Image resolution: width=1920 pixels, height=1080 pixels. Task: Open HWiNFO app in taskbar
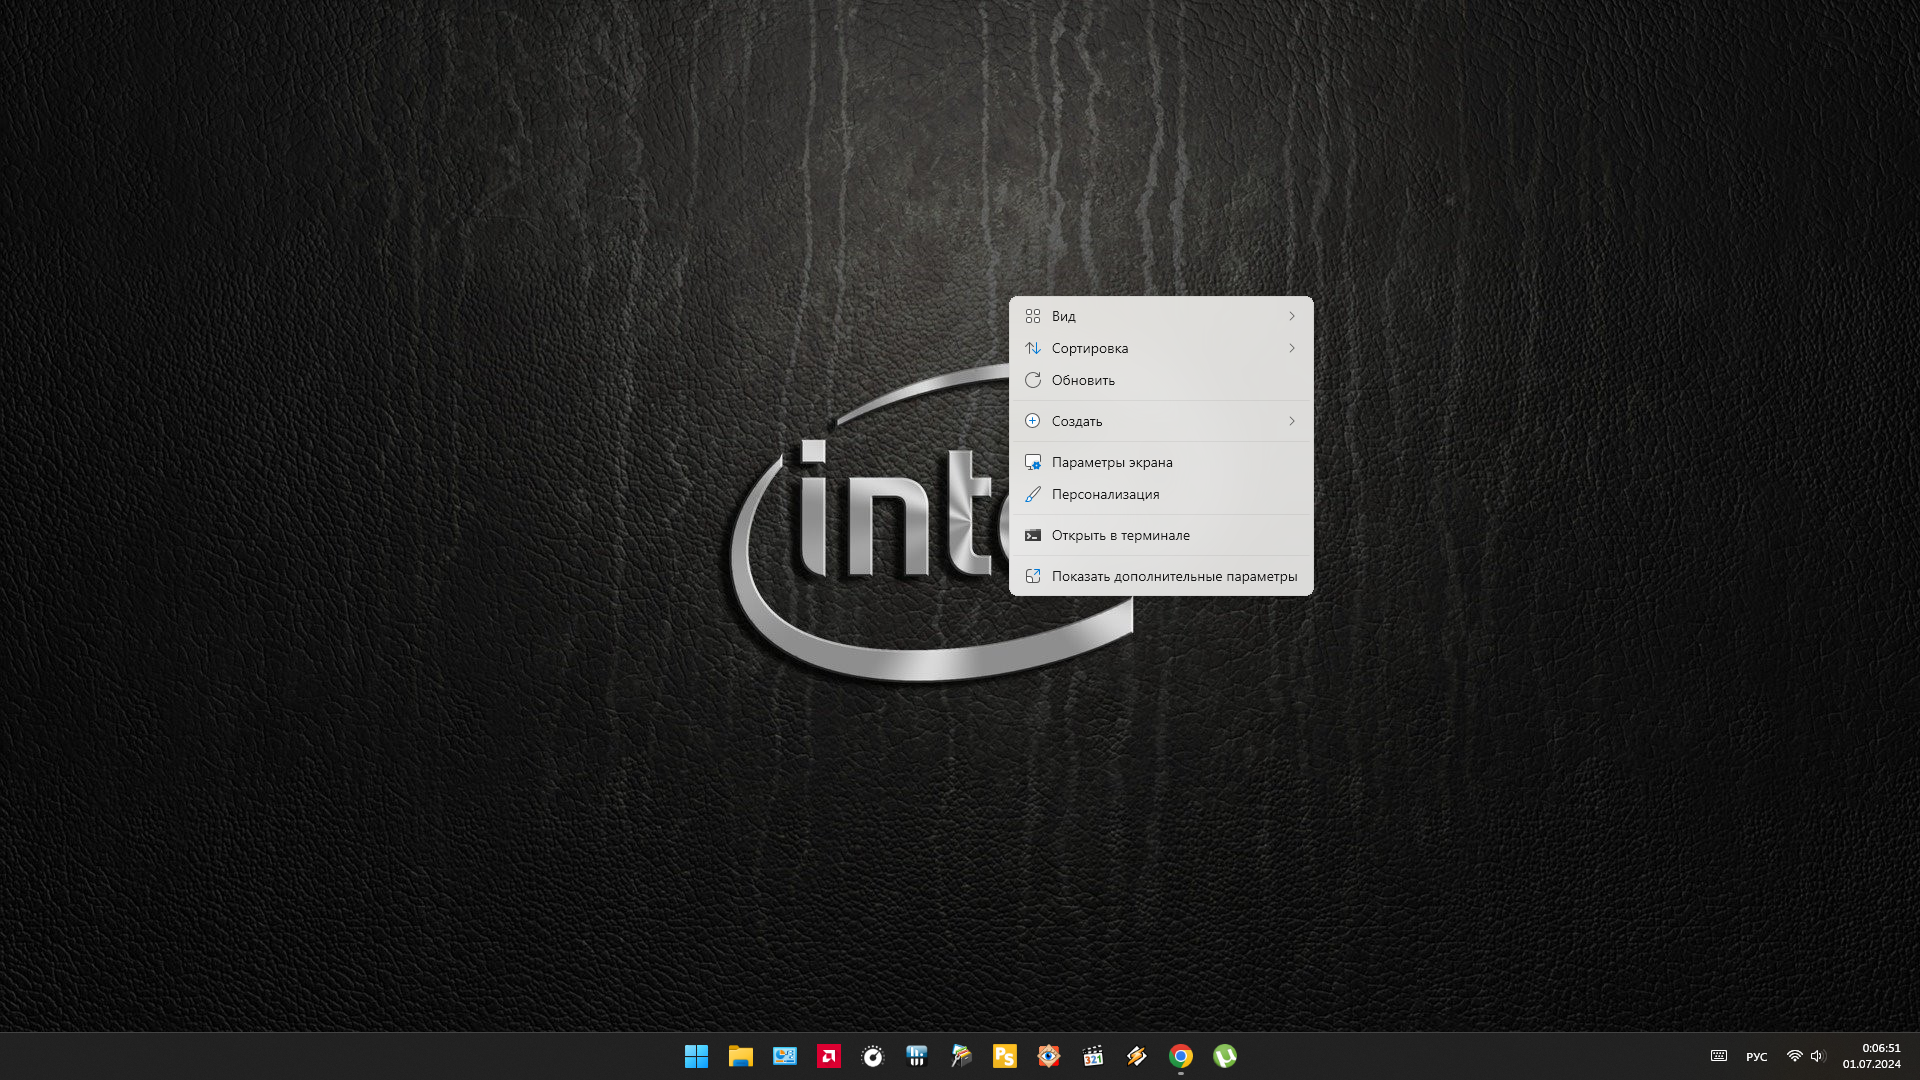916,1056
